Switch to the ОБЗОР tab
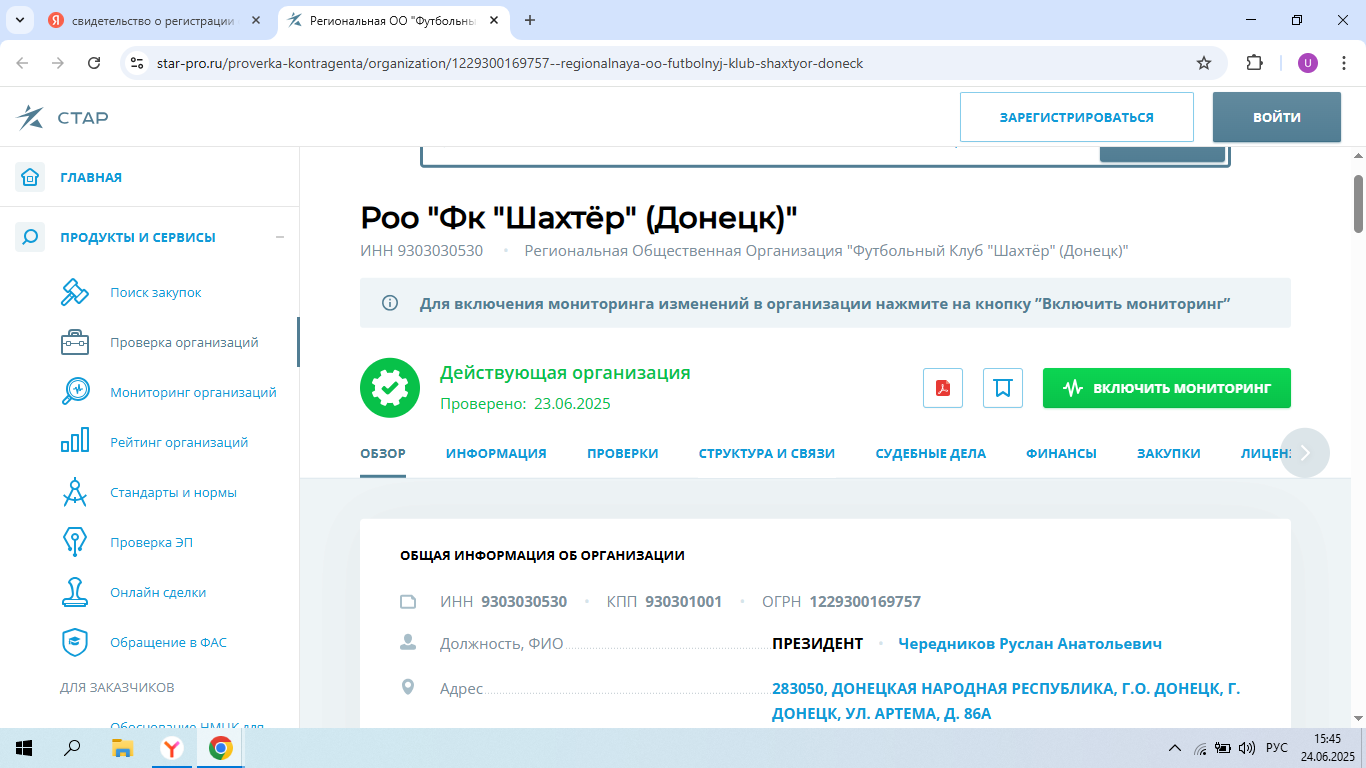Screen dimensions: 1366x768 pyautogui.click(x=383, y=453)
